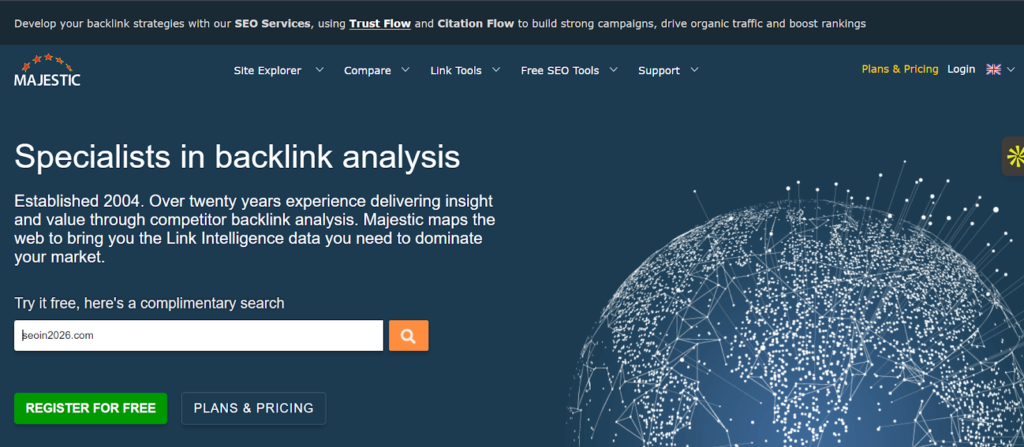Expand the language selector arrow beside the flag
The image size is (1024, 447).
pyautogui.click(x=1010, y=70)
